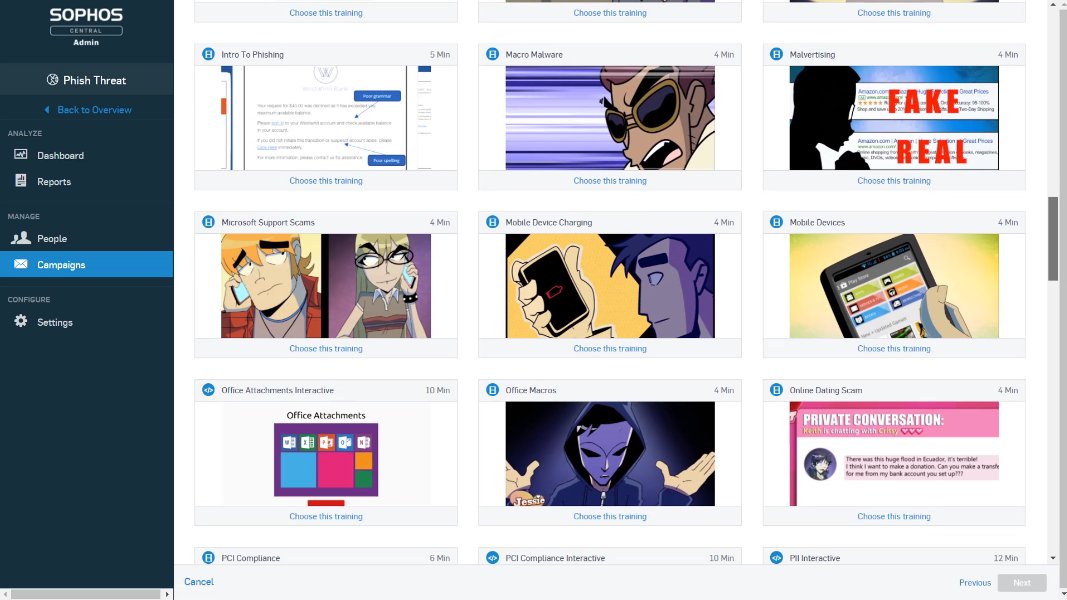Viewport: 1067px width, 600px height.
Task: Click the Intro To Phishing 5 Min label
Action: click(x=440, y=54)
